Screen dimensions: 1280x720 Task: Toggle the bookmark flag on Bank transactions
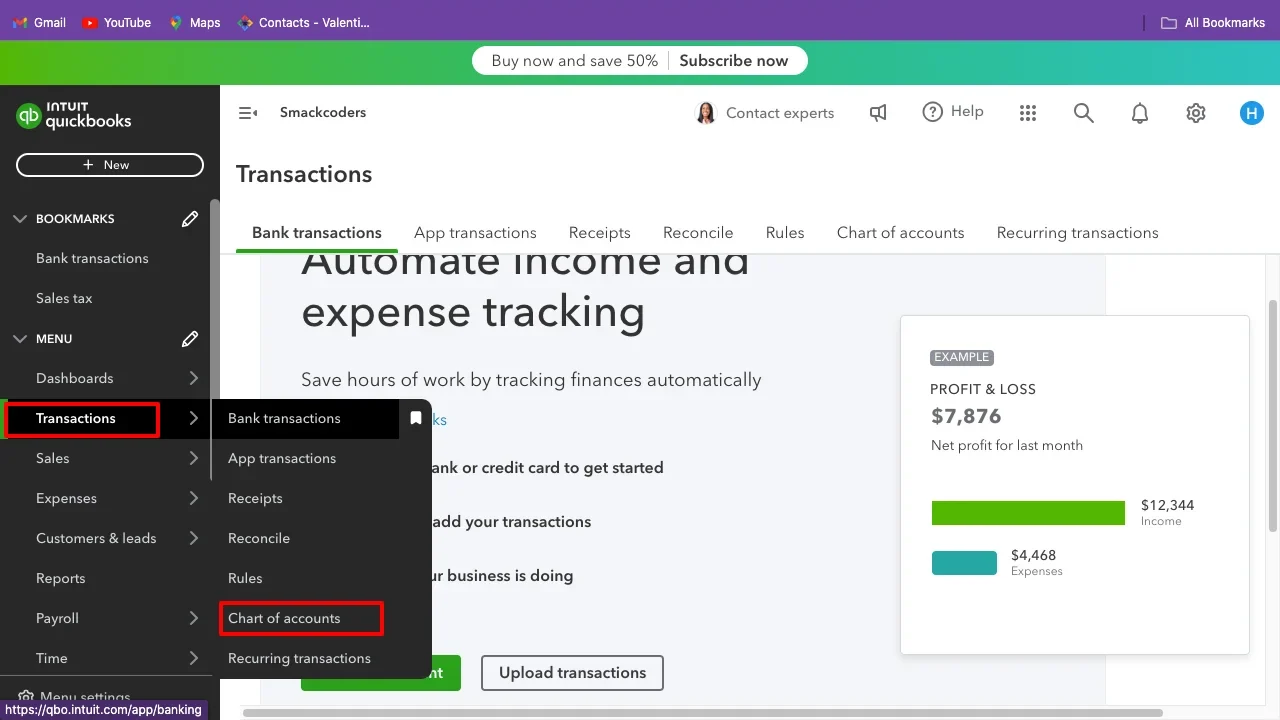click(415, 418)
